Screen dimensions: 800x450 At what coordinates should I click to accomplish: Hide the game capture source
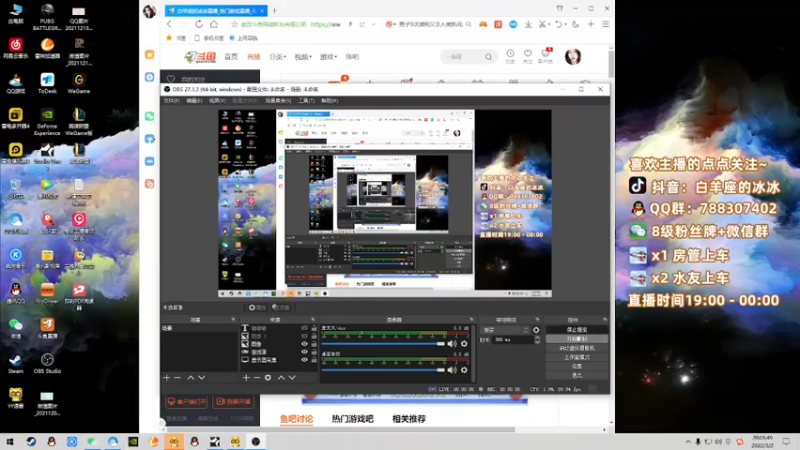[x=305, y=352]
